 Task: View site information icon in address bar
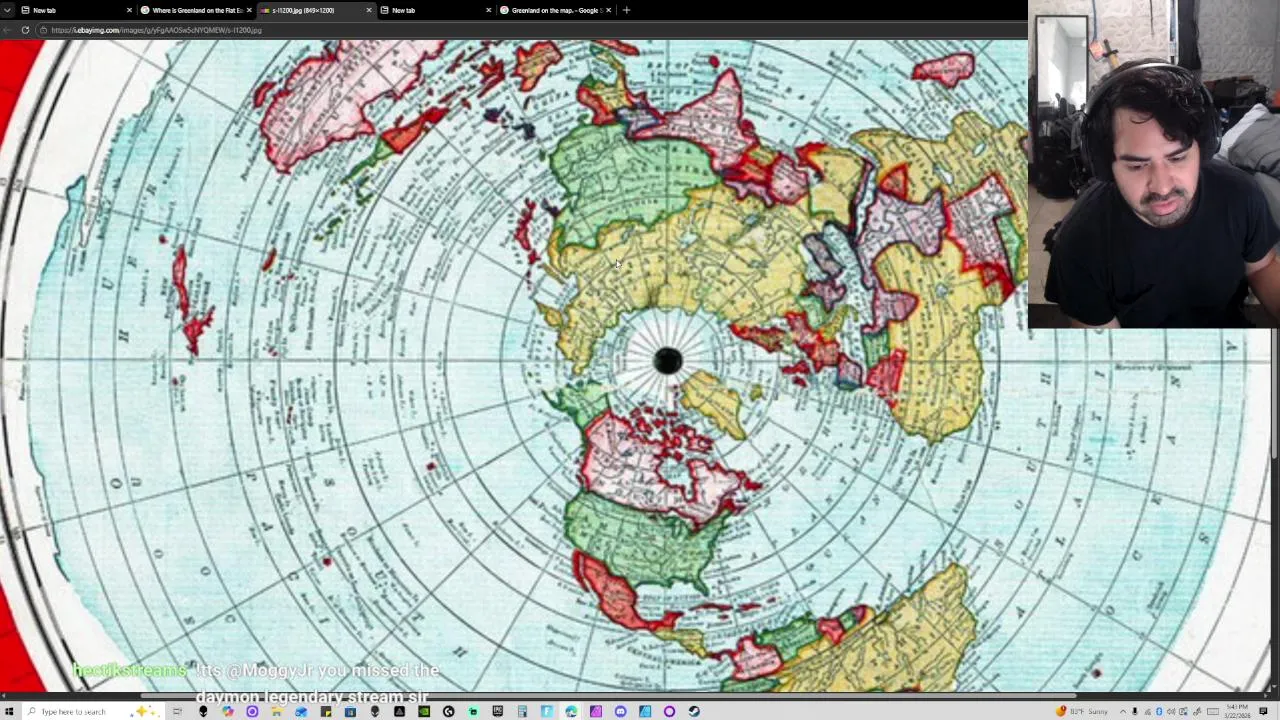tap(43, 30)
